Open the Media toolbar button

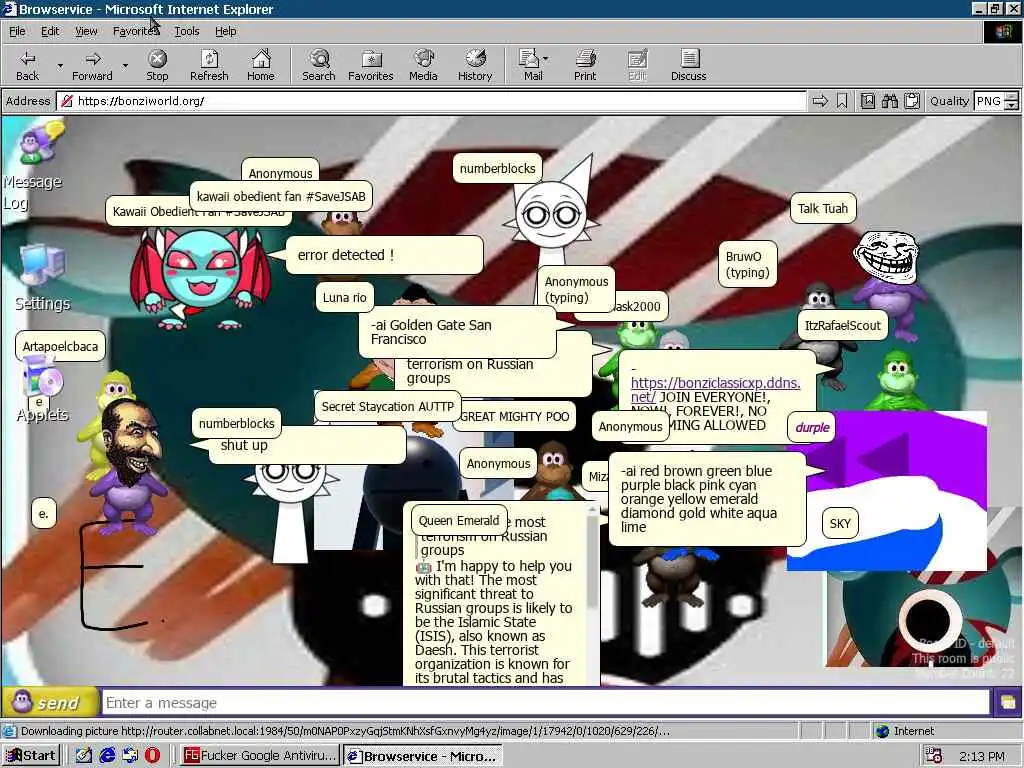(x=423, y=65)
